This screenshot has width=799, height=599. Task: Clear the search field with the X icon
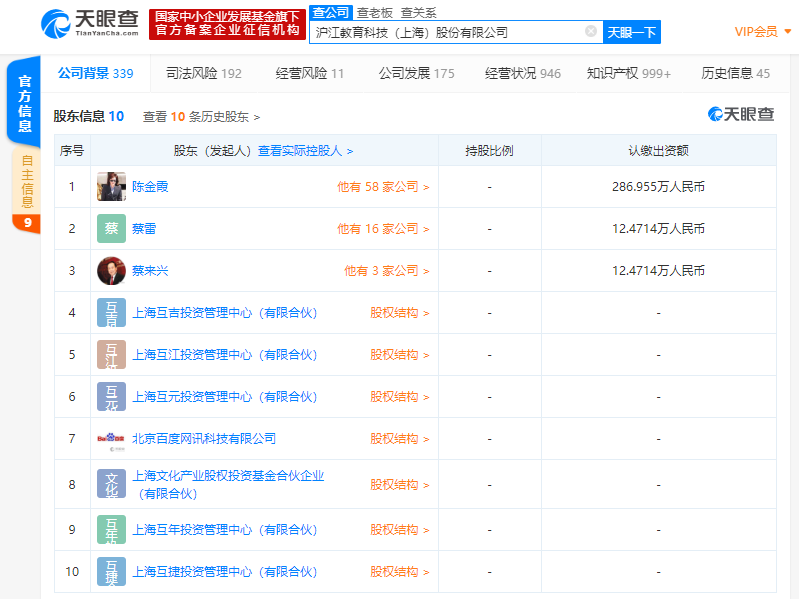click(591, 32)
